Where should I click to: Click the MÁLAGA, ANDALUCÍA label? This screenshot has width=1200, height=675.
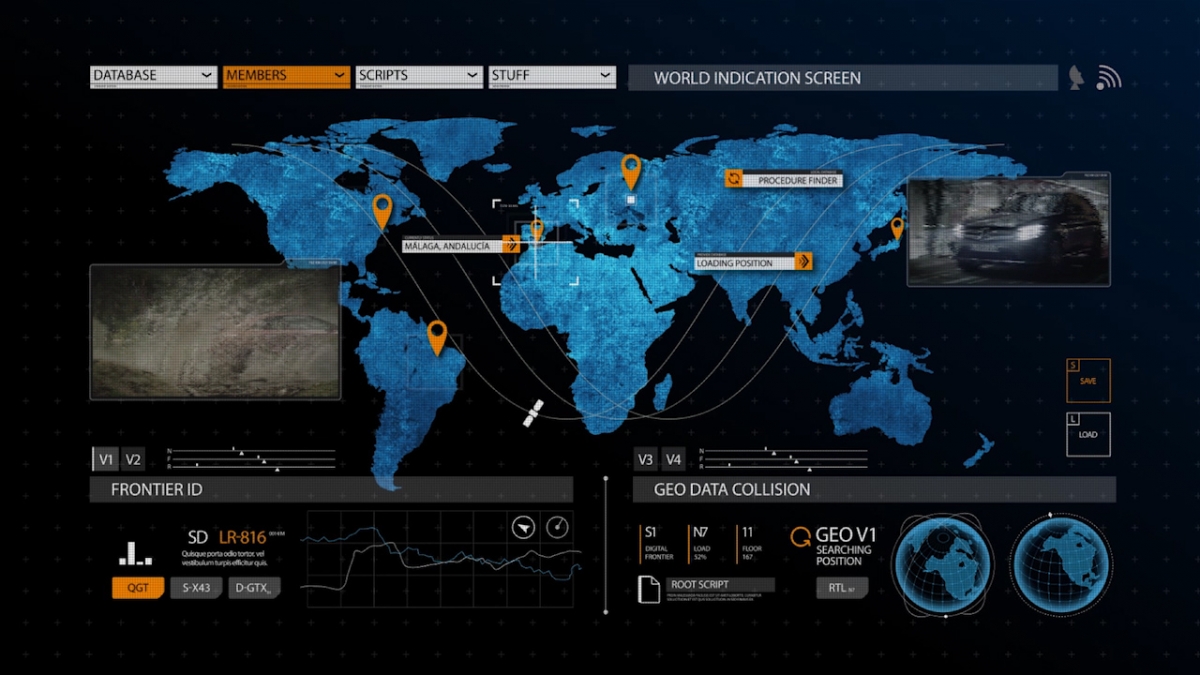[x=452, y=244]
